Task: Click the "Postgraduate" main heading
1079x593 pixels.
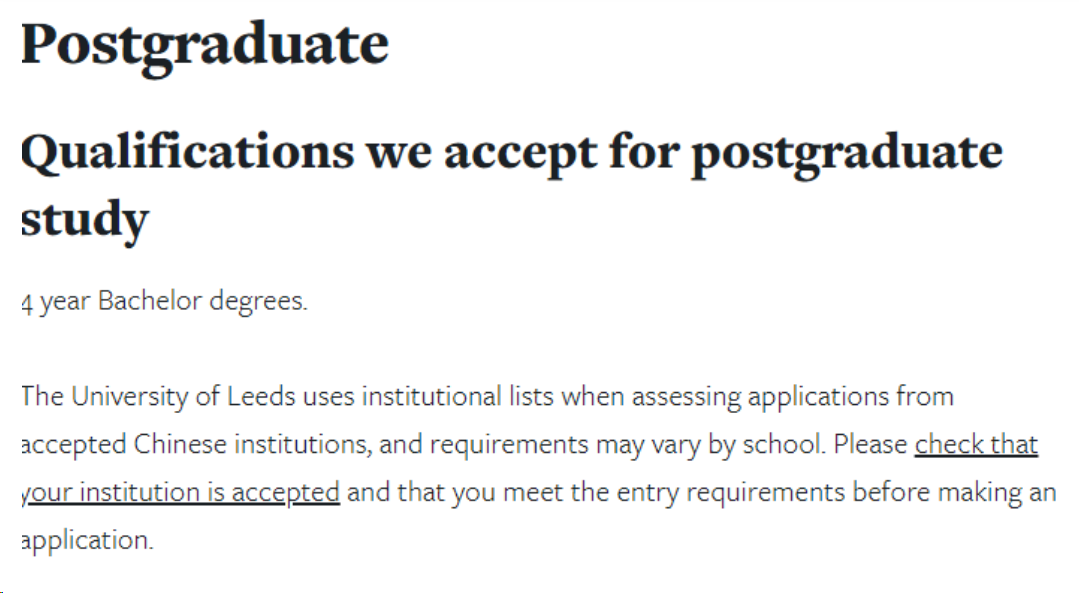Action: coord(205,44)
